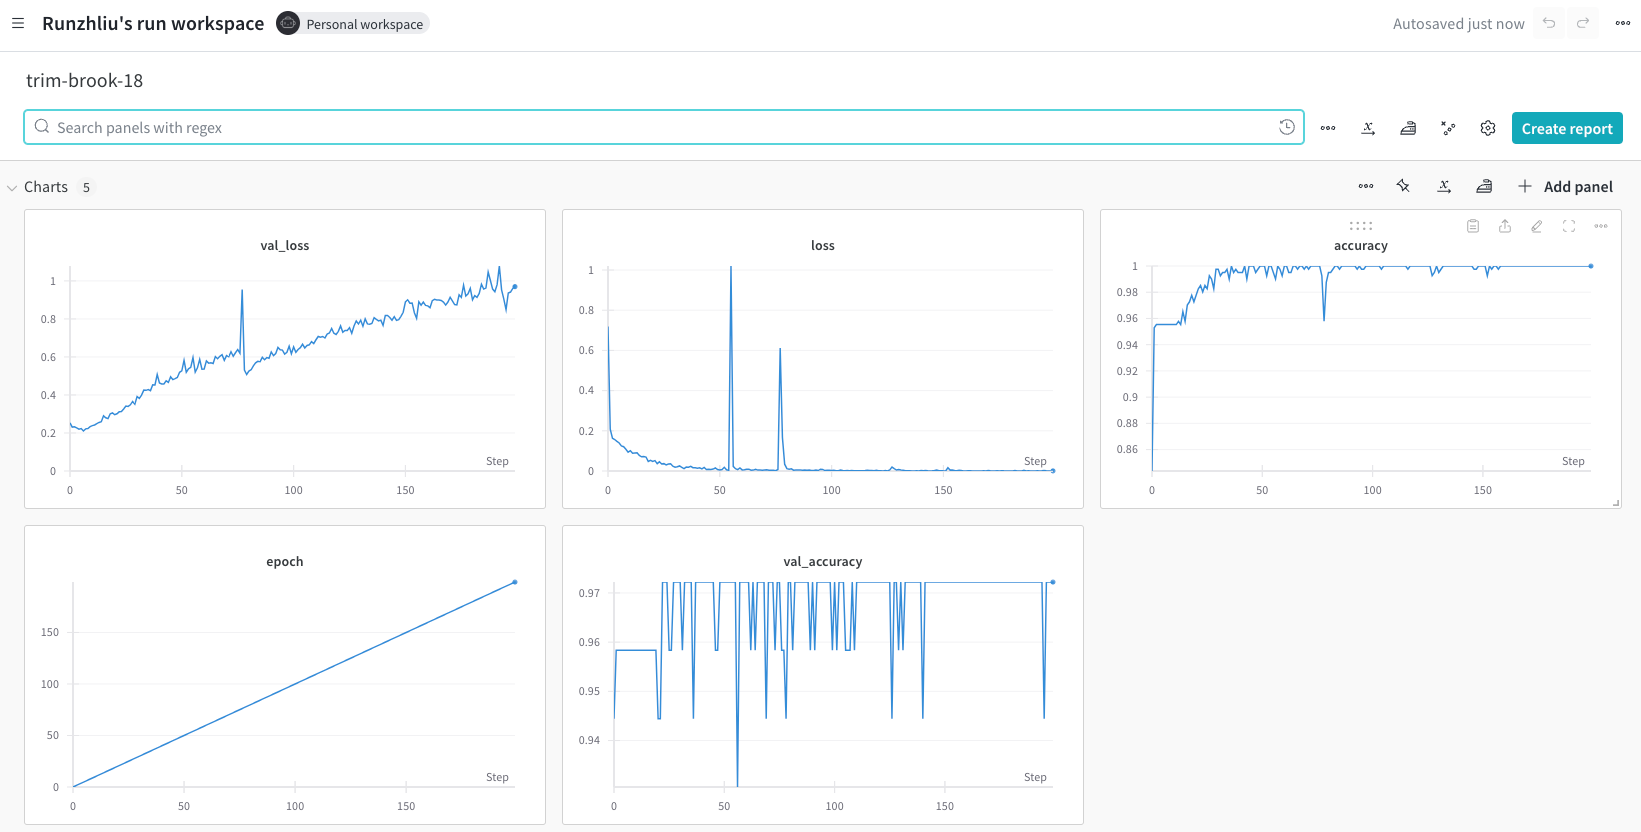Screen dimensions: 1641x832
Task: Open the workspace settings gear
Action: (1488, 128)
